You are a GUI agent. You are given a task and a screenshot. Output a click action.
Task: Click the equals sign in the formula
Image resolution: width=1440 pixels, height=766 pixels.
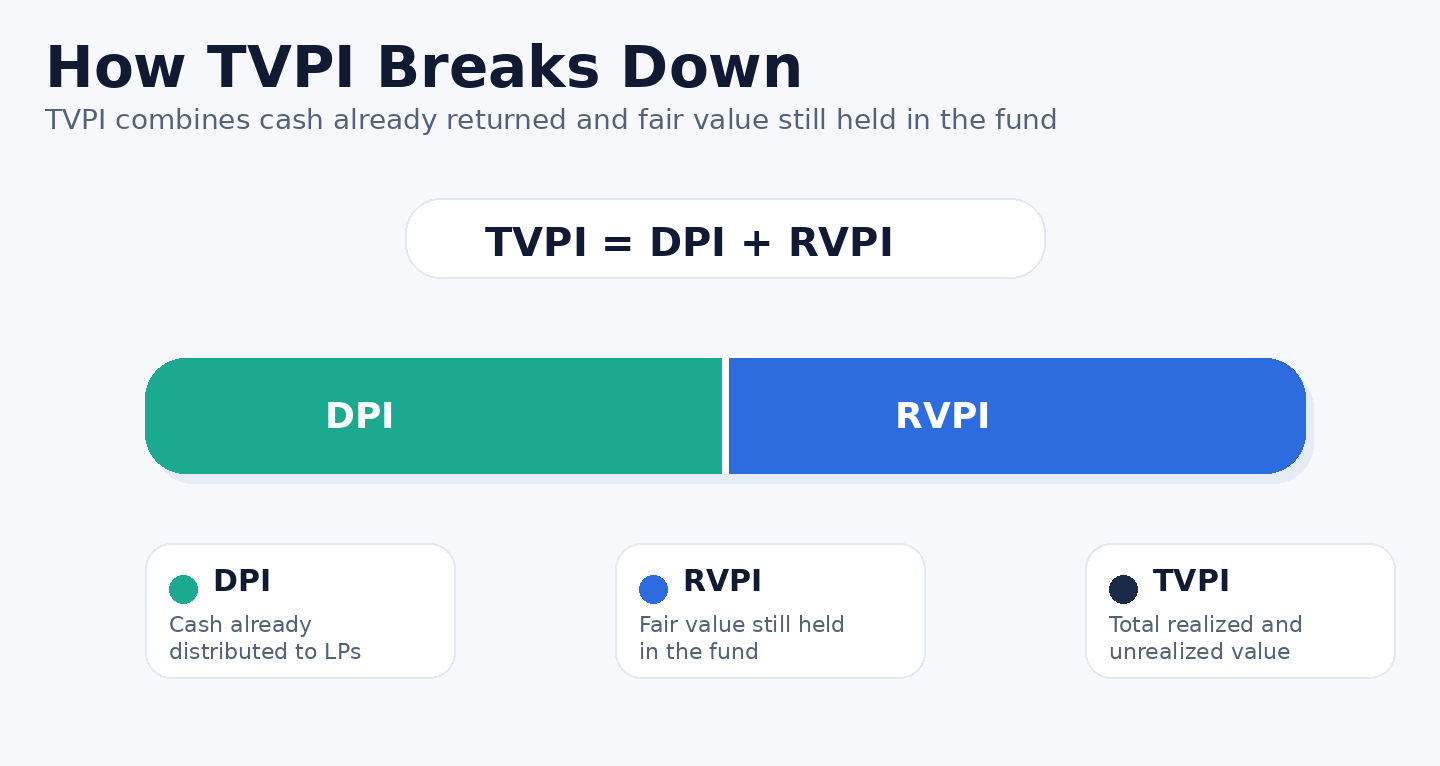click(618, 243)
